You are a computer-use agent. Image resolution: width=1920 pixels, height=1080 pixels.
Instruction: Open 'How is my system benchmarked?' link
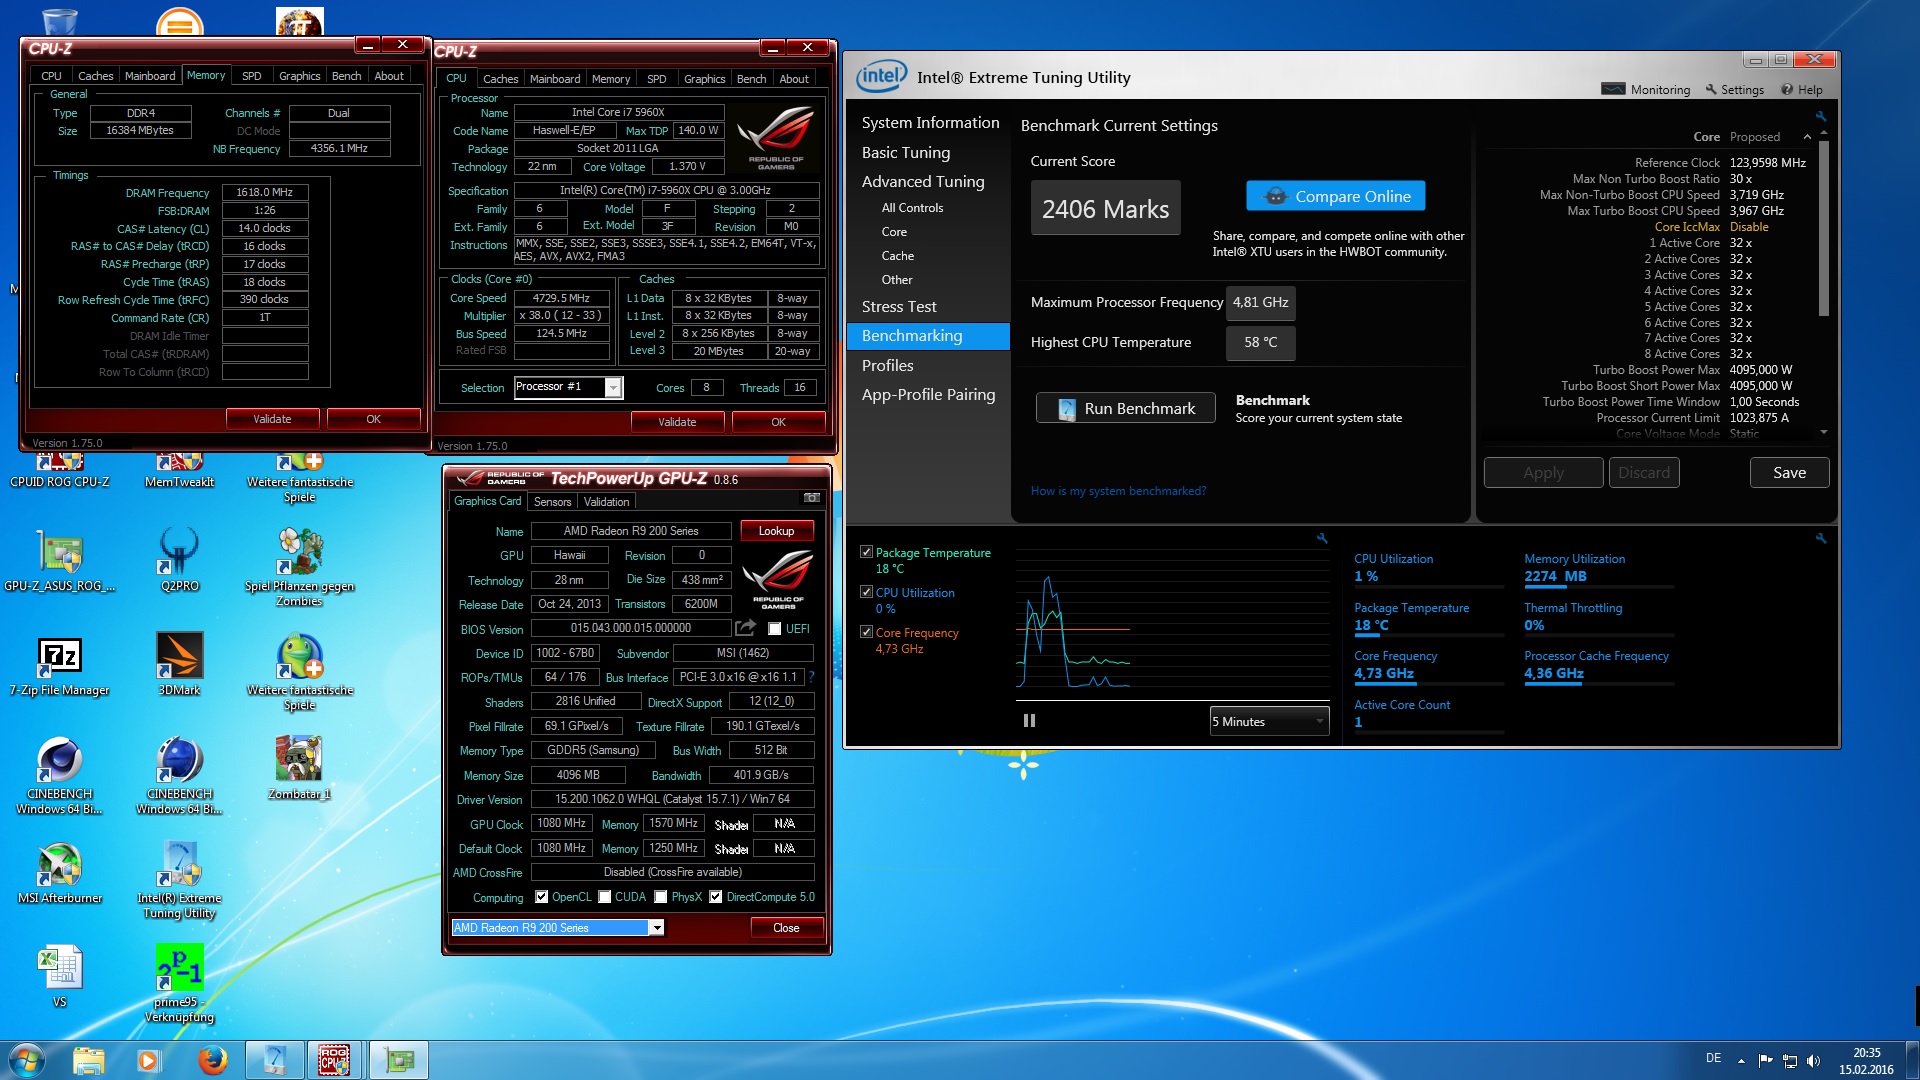pyautogui.click(x=1118, y=491)
